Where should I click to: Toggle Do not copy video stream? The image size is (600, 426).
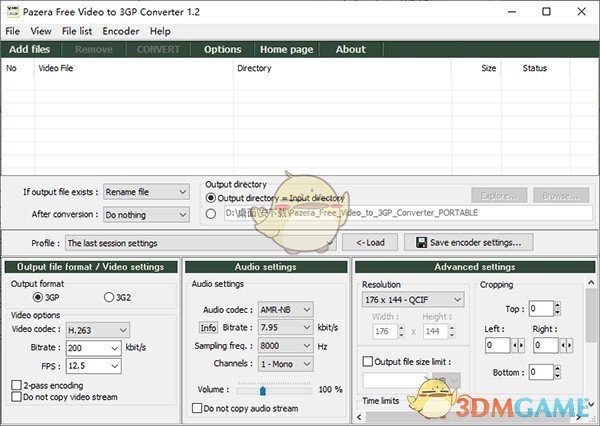click(16, 397)
